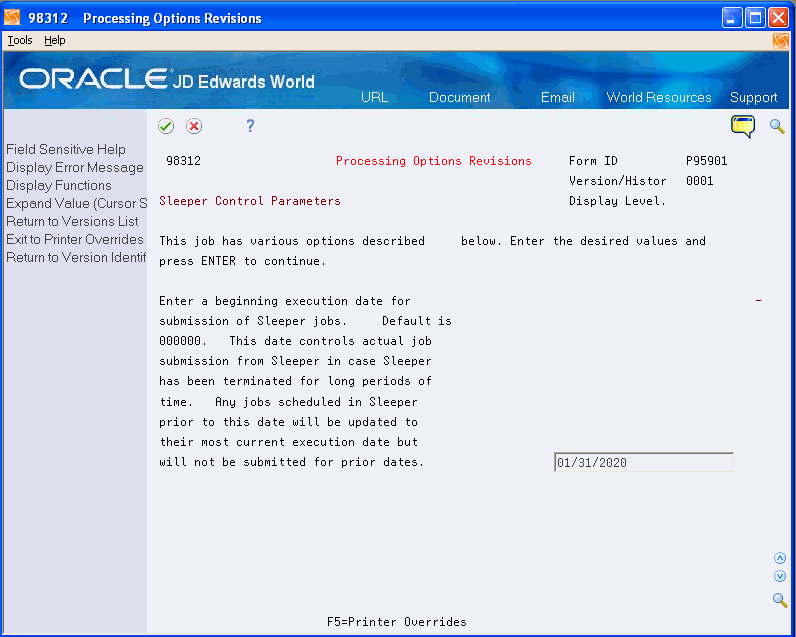Viewport: 796px width, 637px height.
Task: Click Sleeper Control Parameters heading
Action: 250,201
